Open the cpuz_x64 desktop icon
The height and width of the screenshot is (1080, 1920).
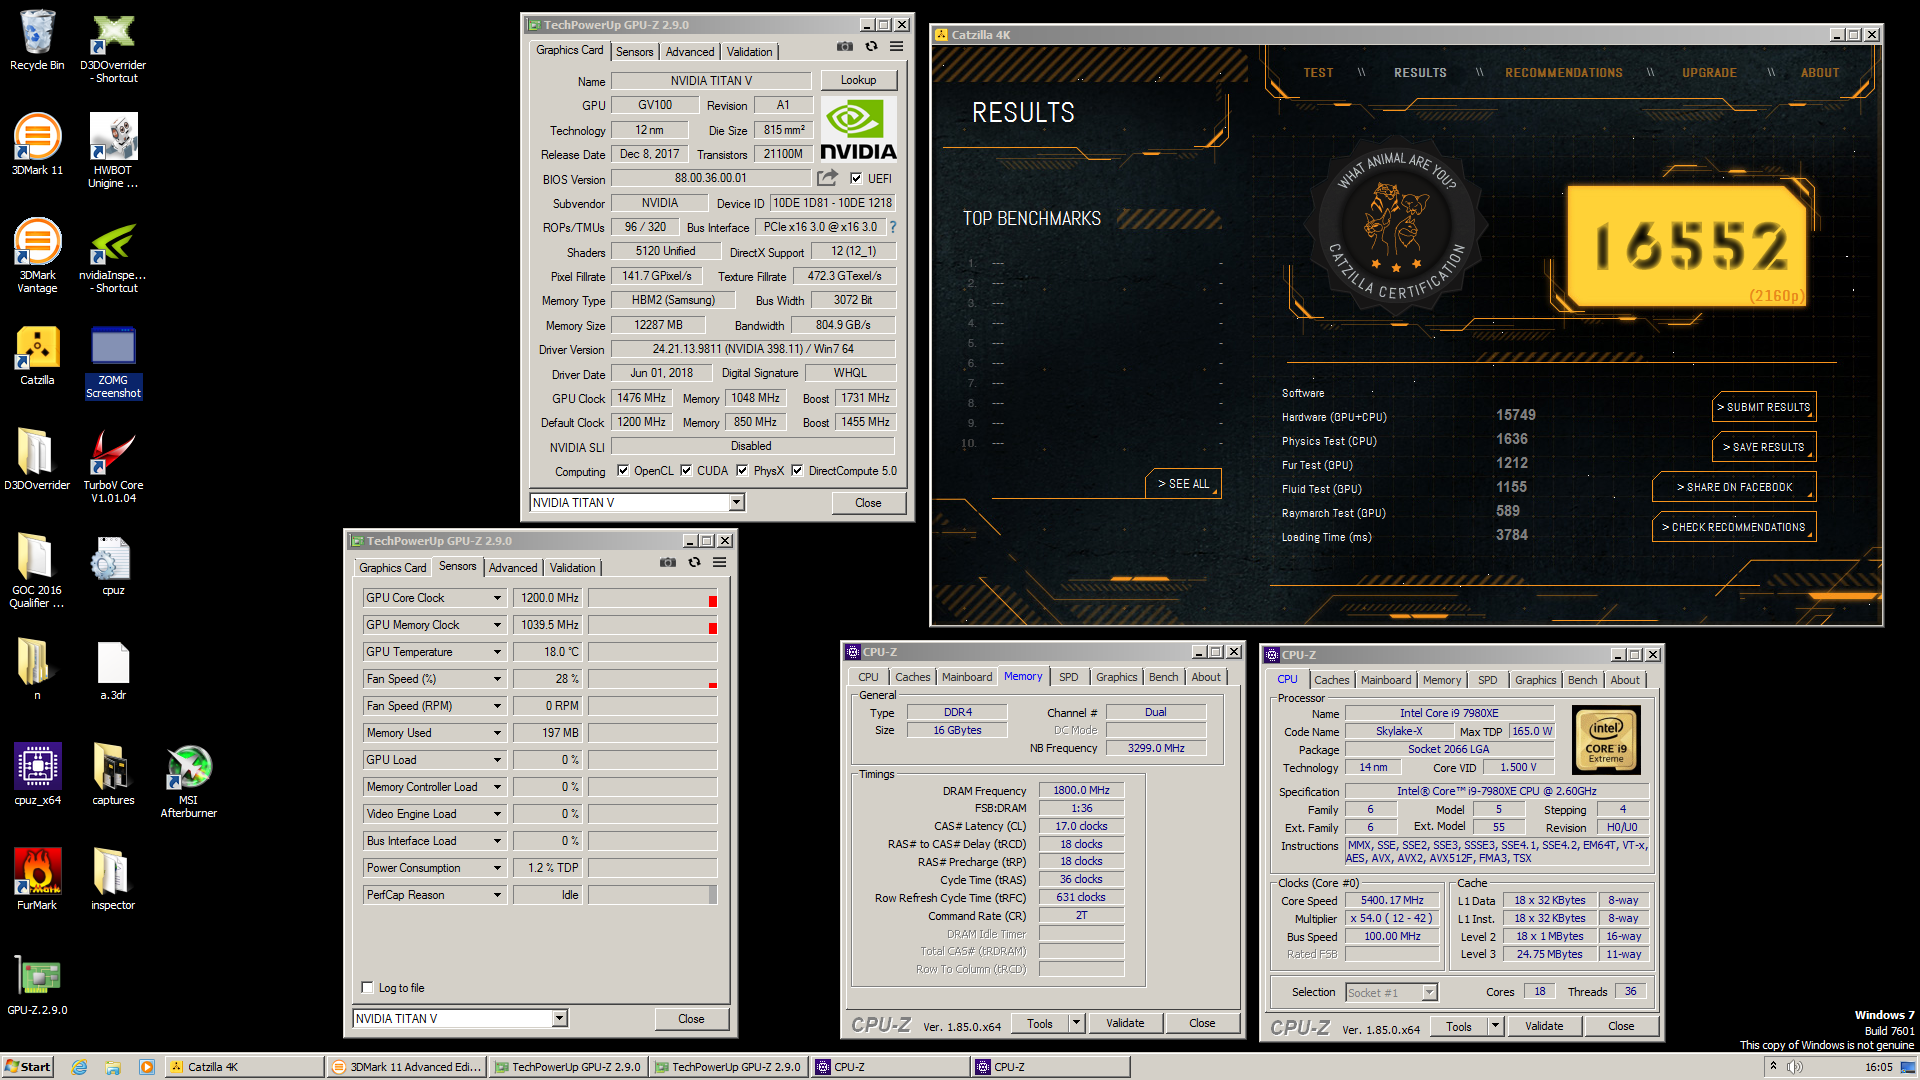click(x=37, y=774)
